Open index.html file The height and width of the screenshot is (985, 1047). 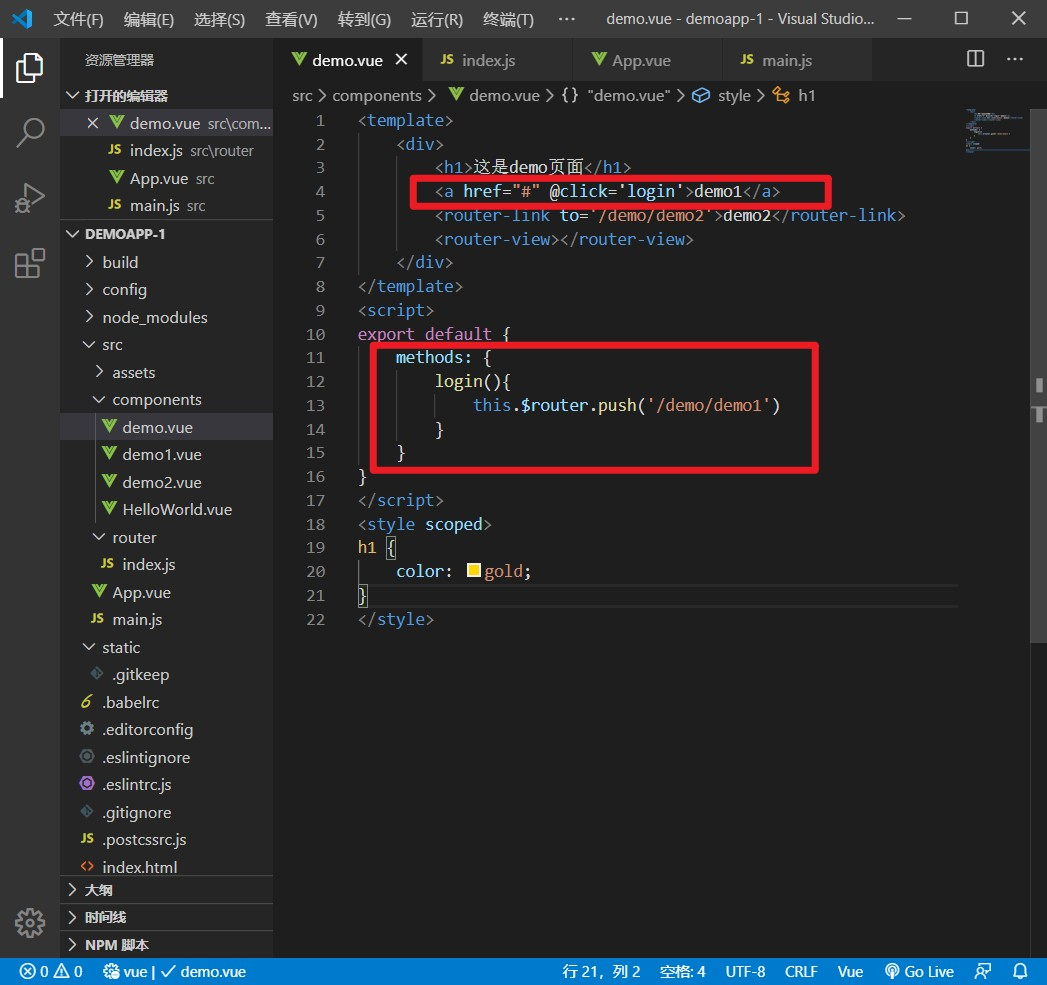point(167,867)
